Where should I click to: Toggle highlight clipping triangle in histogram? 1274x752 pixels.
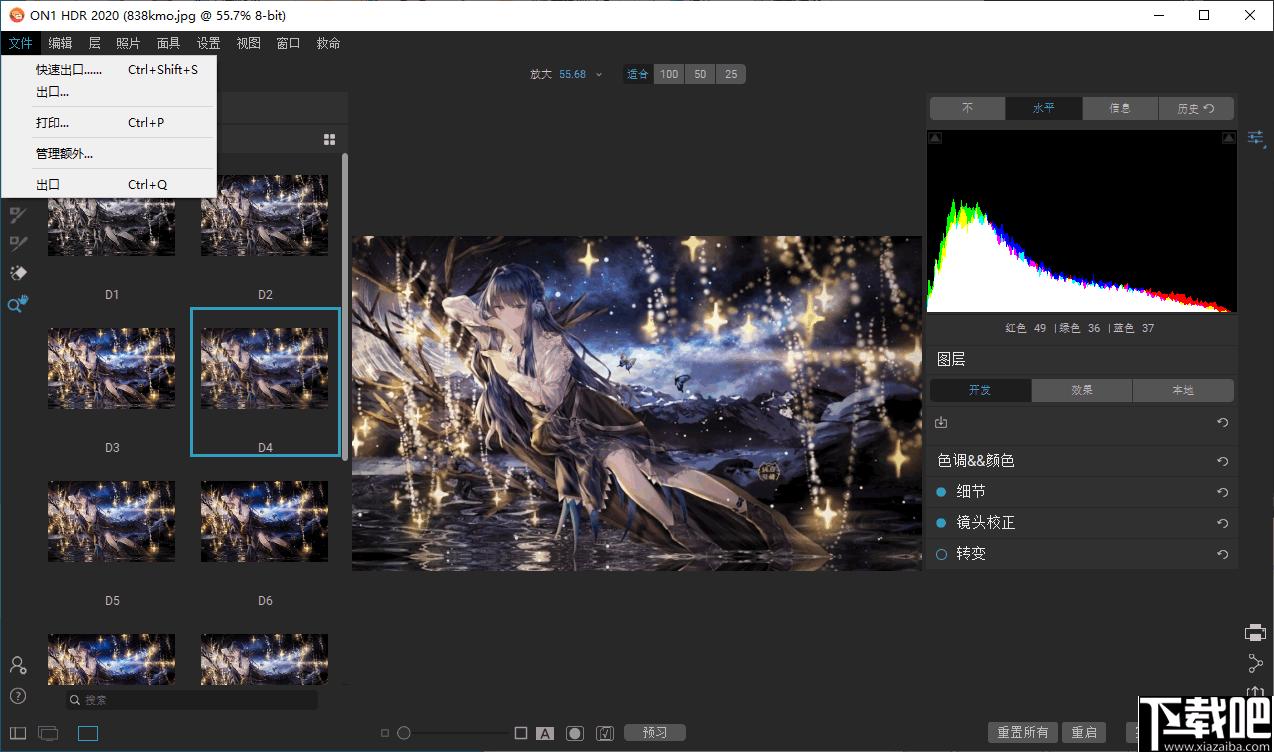1230,138
